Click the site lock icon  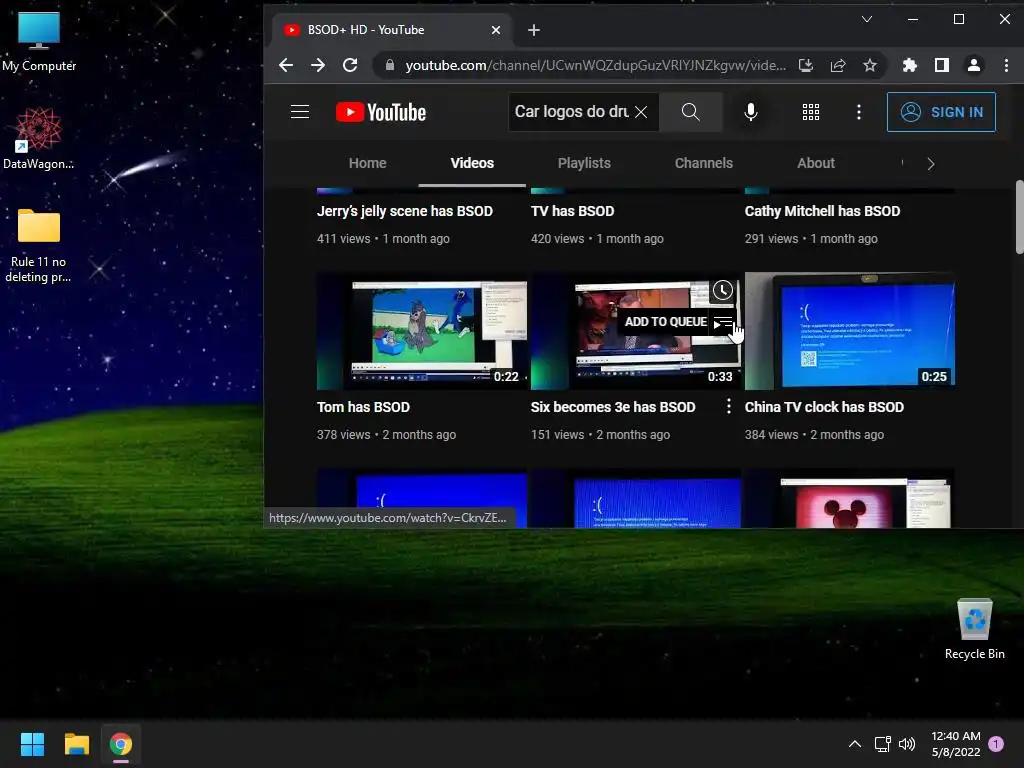click(x=390, y=65)
